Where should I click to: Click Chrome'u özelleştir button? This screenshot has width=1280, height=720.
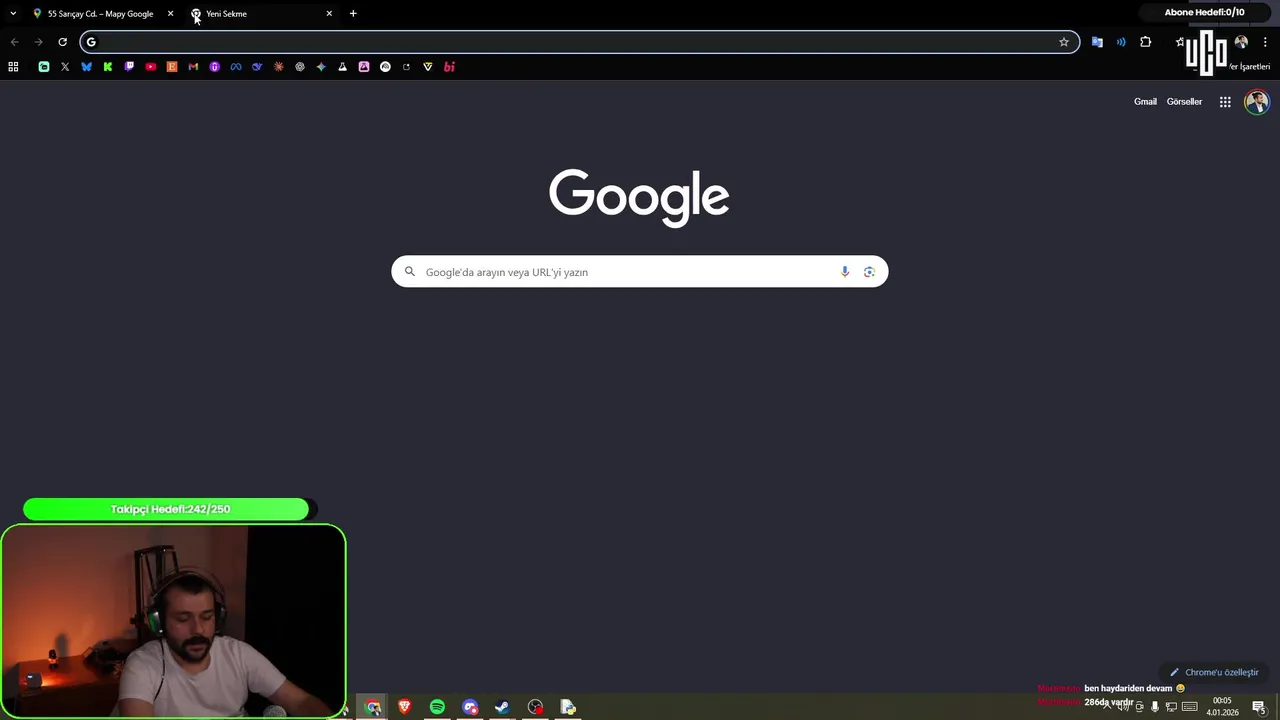pyautogui.click(x=1214, y=673)
